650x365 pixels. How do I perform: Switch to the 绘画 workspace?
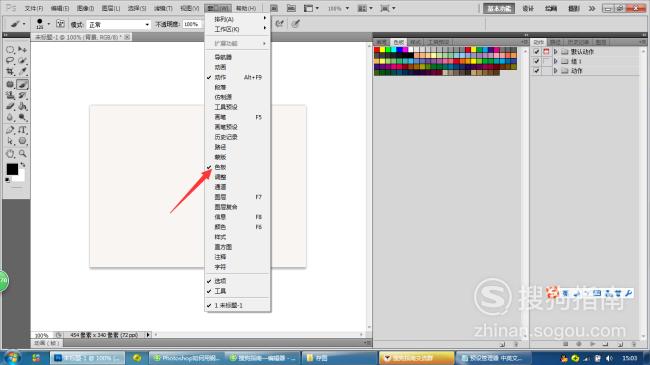(x=551, y=8)
